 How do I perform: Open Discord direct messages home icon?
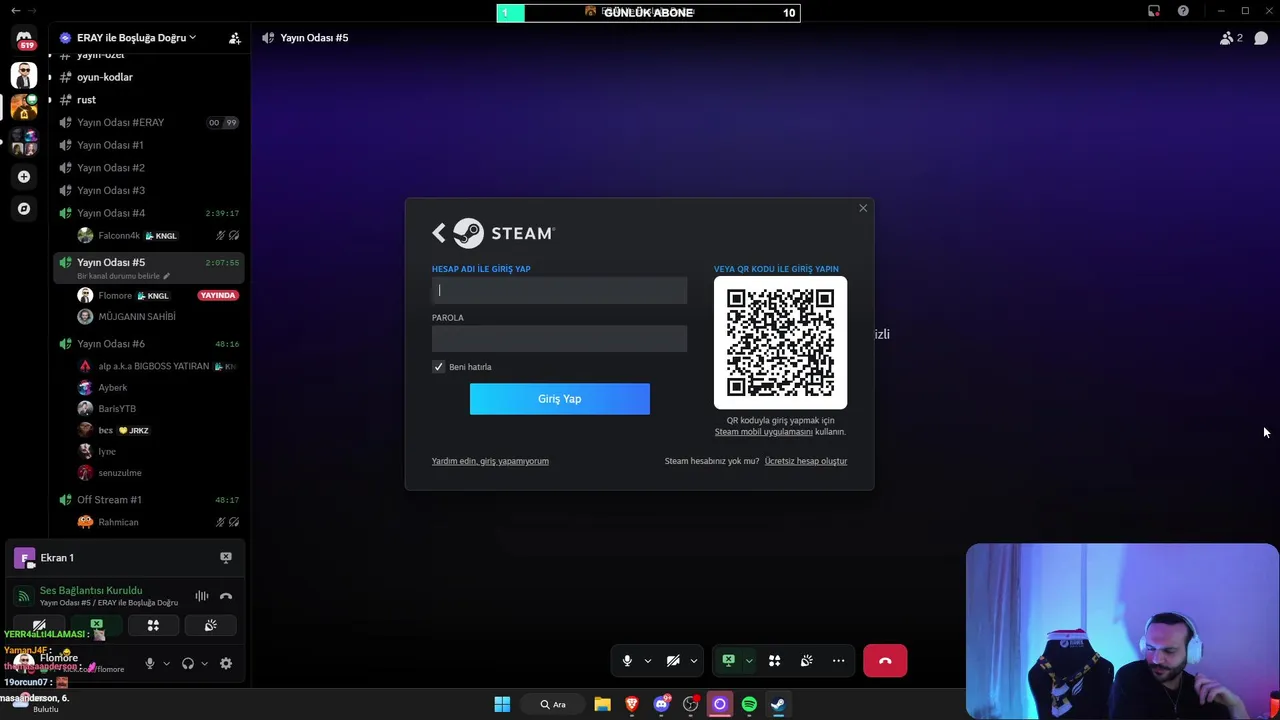coord(24,40)
